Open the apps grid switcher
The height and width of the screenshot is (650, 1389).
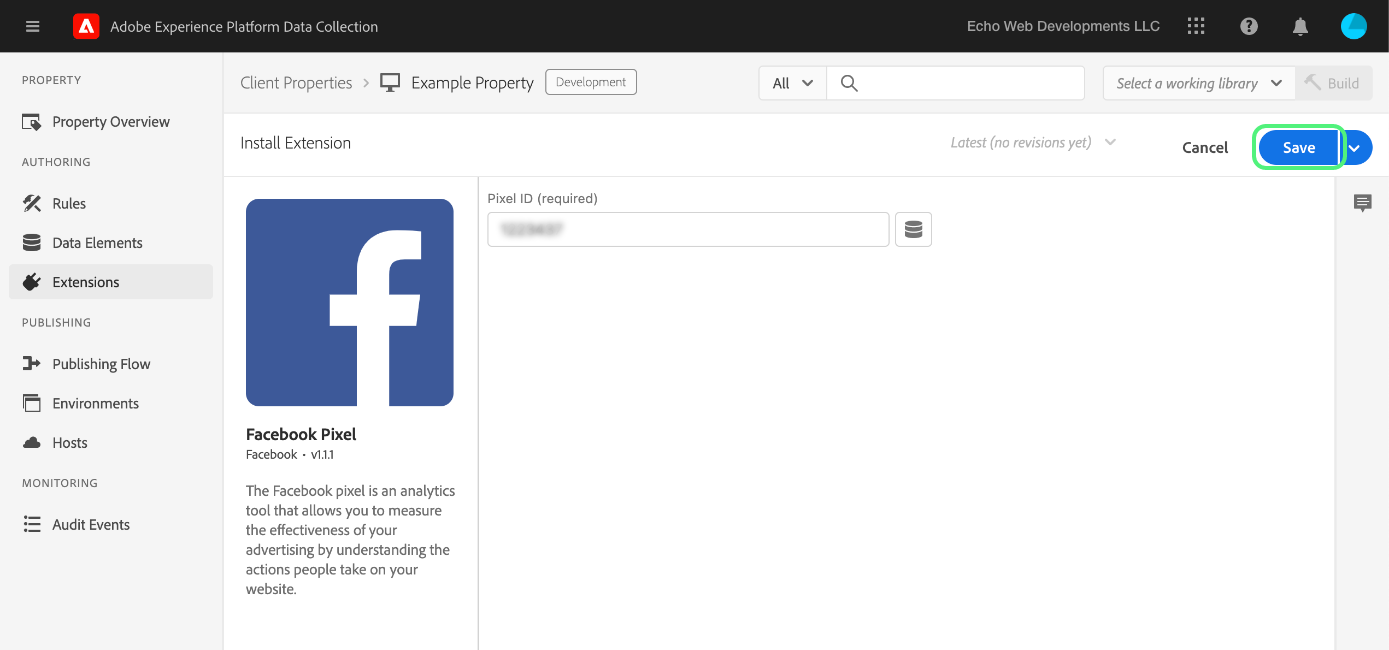click(1196, 26)
